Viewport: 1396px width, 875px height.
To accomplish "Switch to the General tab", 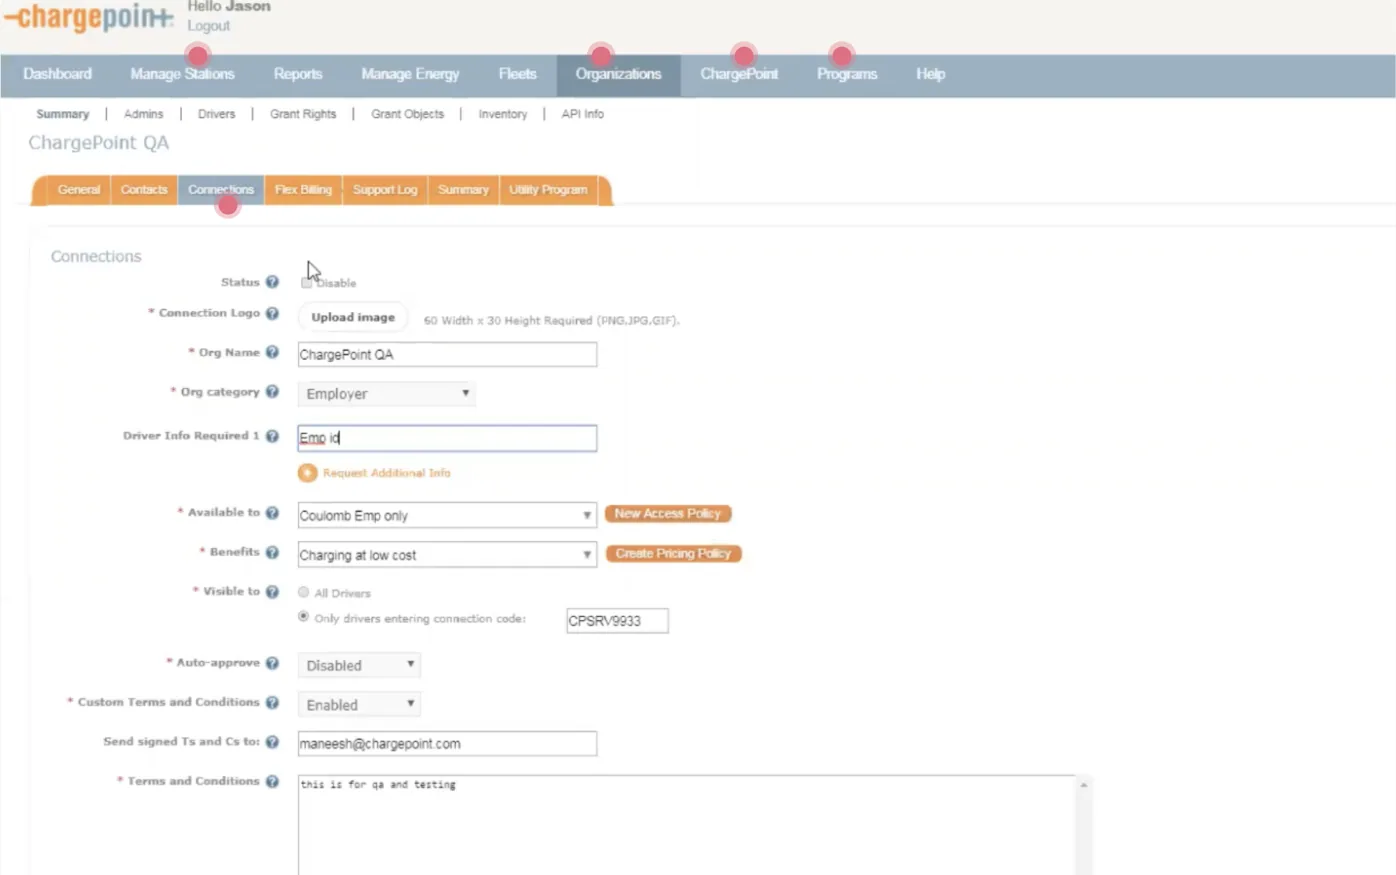I will [79, 190].
